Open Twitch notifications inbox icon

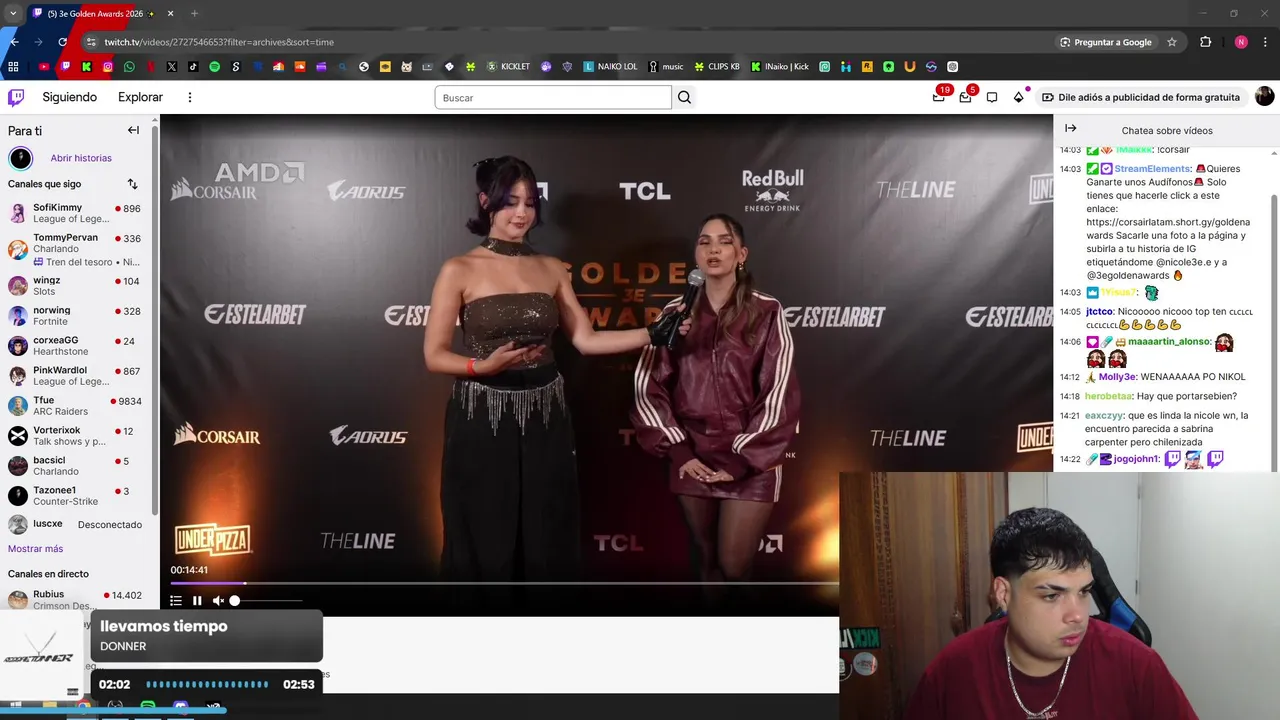point(939,97)
